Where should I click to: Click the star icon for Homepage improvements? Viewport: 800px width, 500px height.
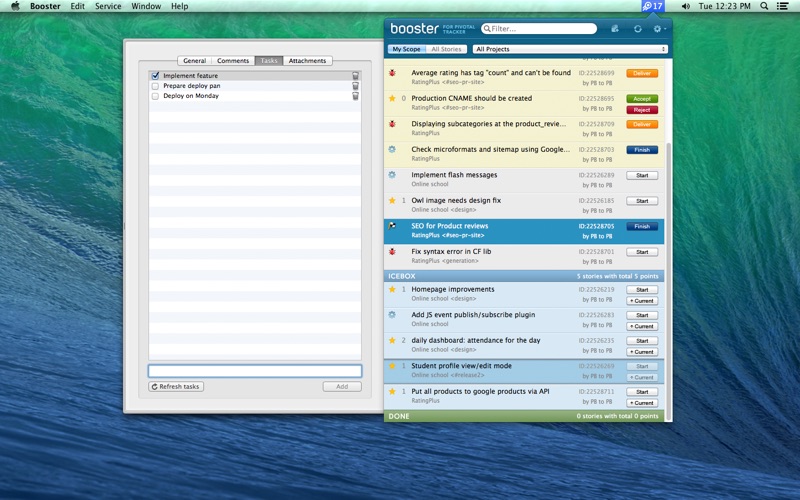tap(392, 289)
